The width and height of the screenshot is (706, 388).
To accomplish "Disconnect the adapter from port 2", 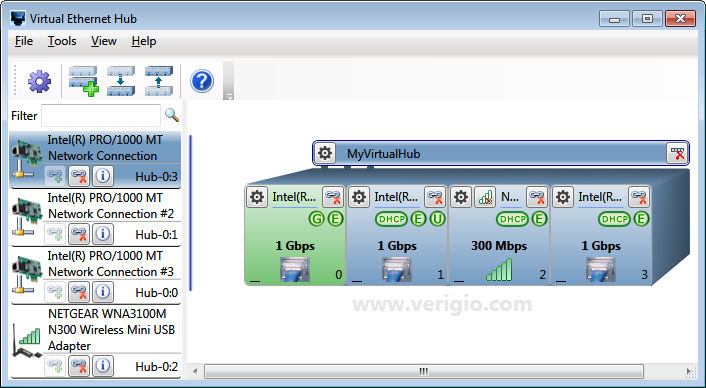I will click(537, 197).
